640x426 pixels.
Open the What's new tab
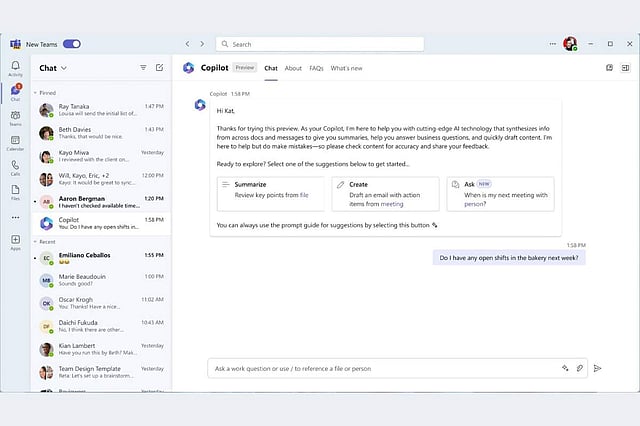click(x=346, y=68)
